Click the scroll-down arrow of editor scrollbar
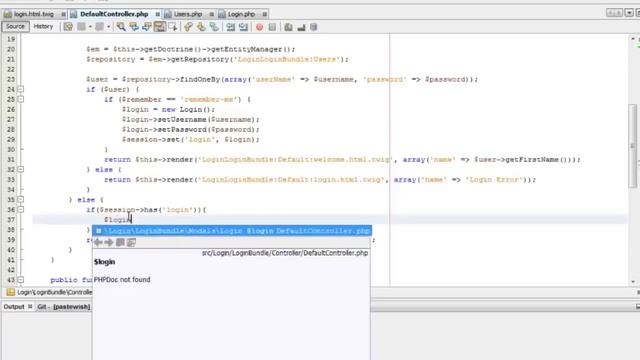The image size is (640, 360). click(633, 282)
